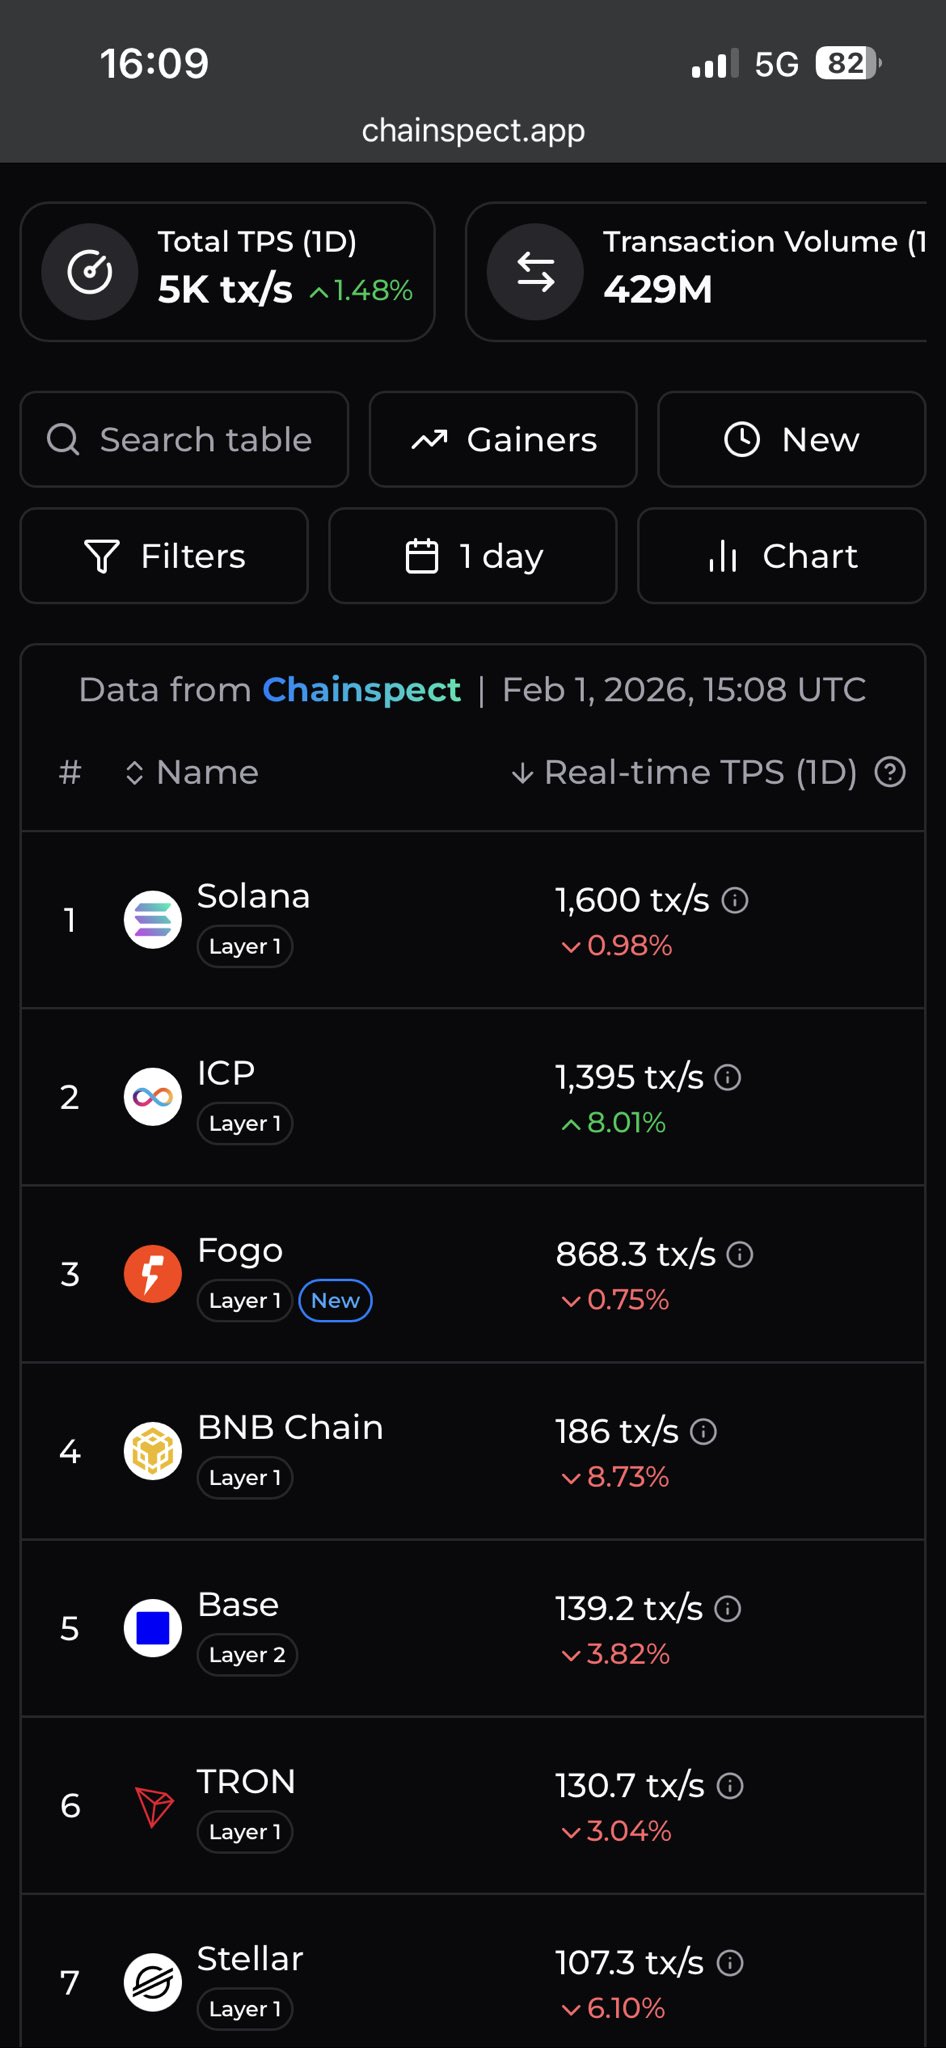The height and width of the screenshot is (2048, 946).
Task: Click the TRON logo icon
Action: pos(153,1806)
